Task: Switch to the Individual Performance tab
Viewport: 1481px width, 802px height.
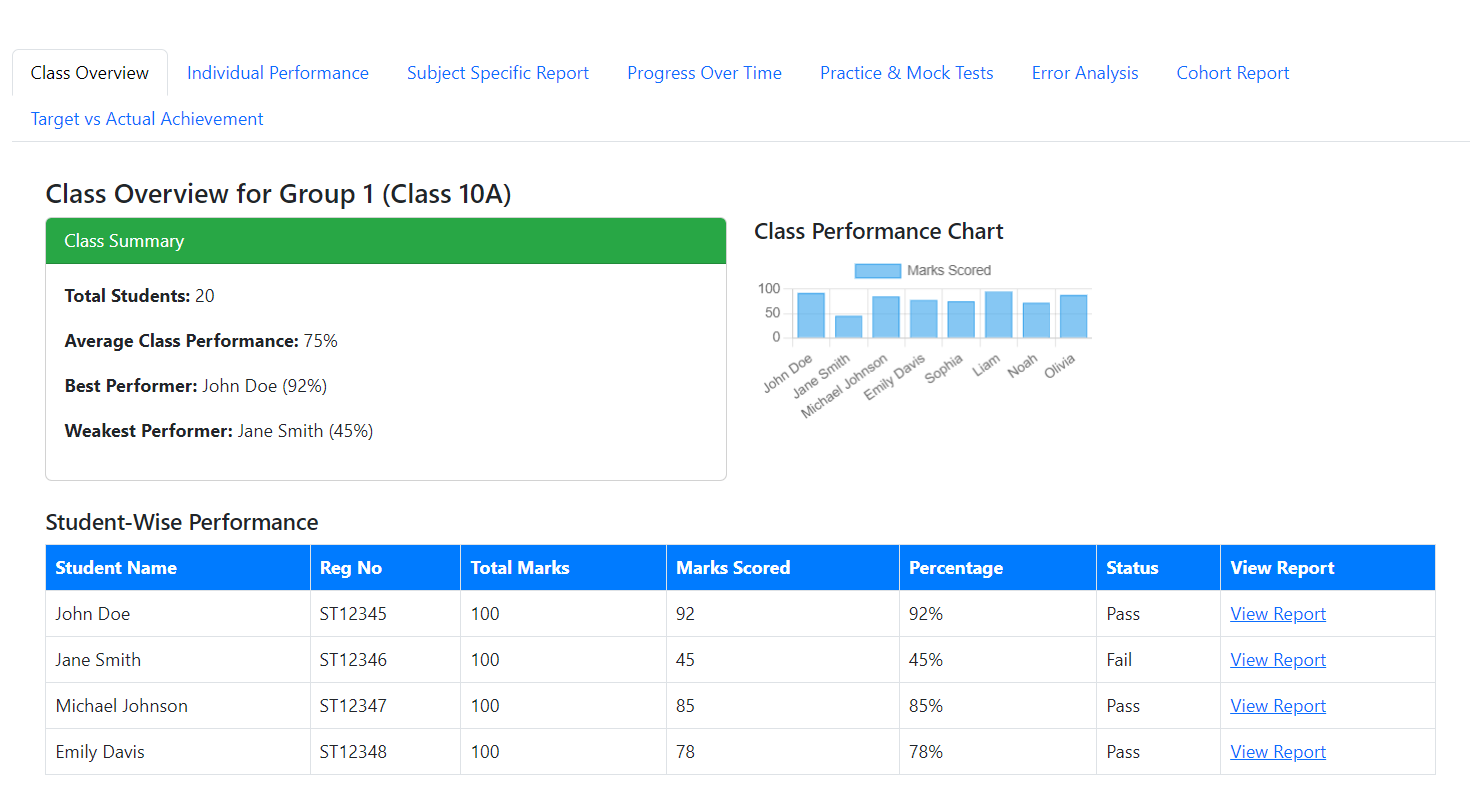Action: 277,72
